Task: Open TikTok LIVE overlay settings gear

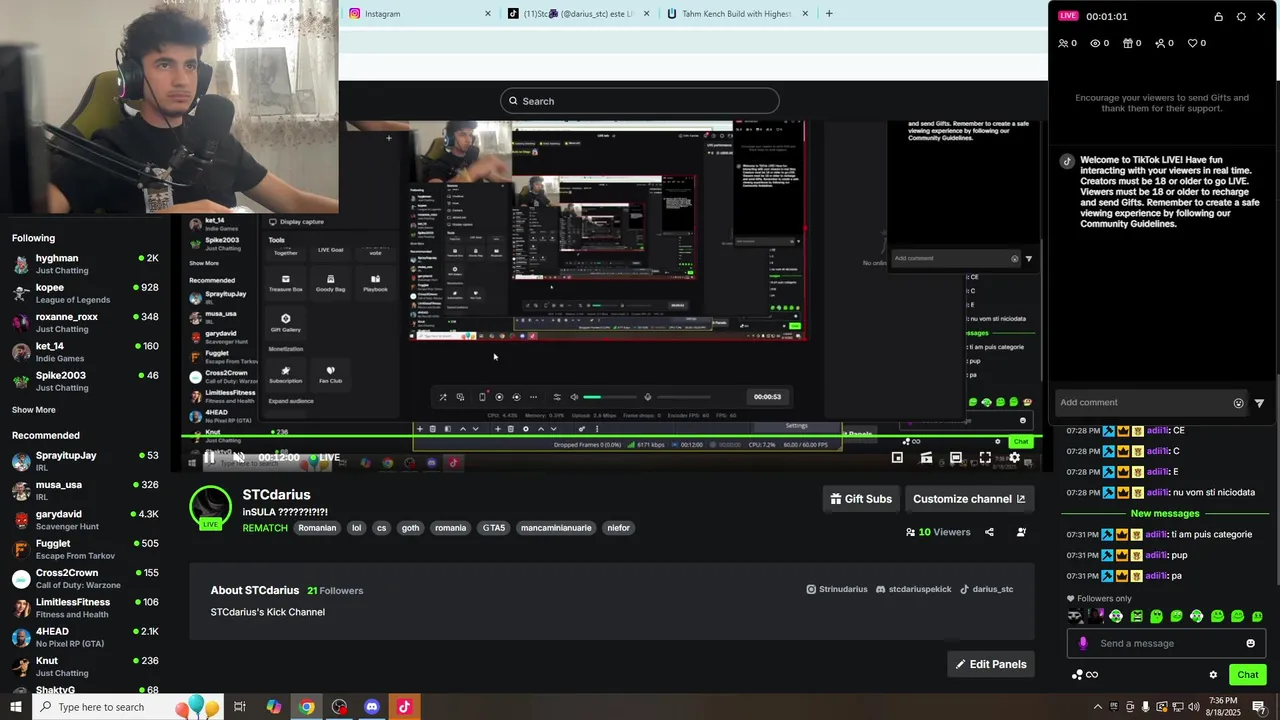Action: pos(1241,16)
